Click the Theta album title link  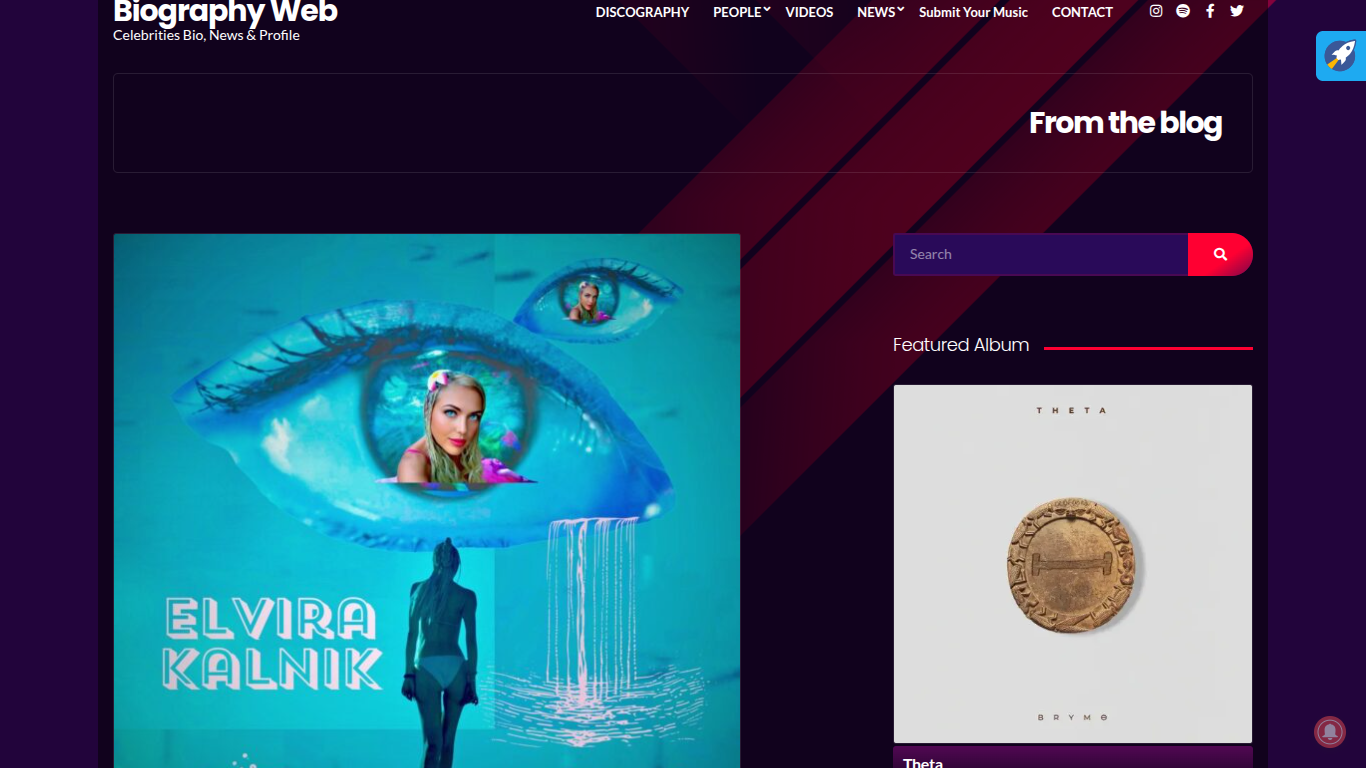(923, 762)
